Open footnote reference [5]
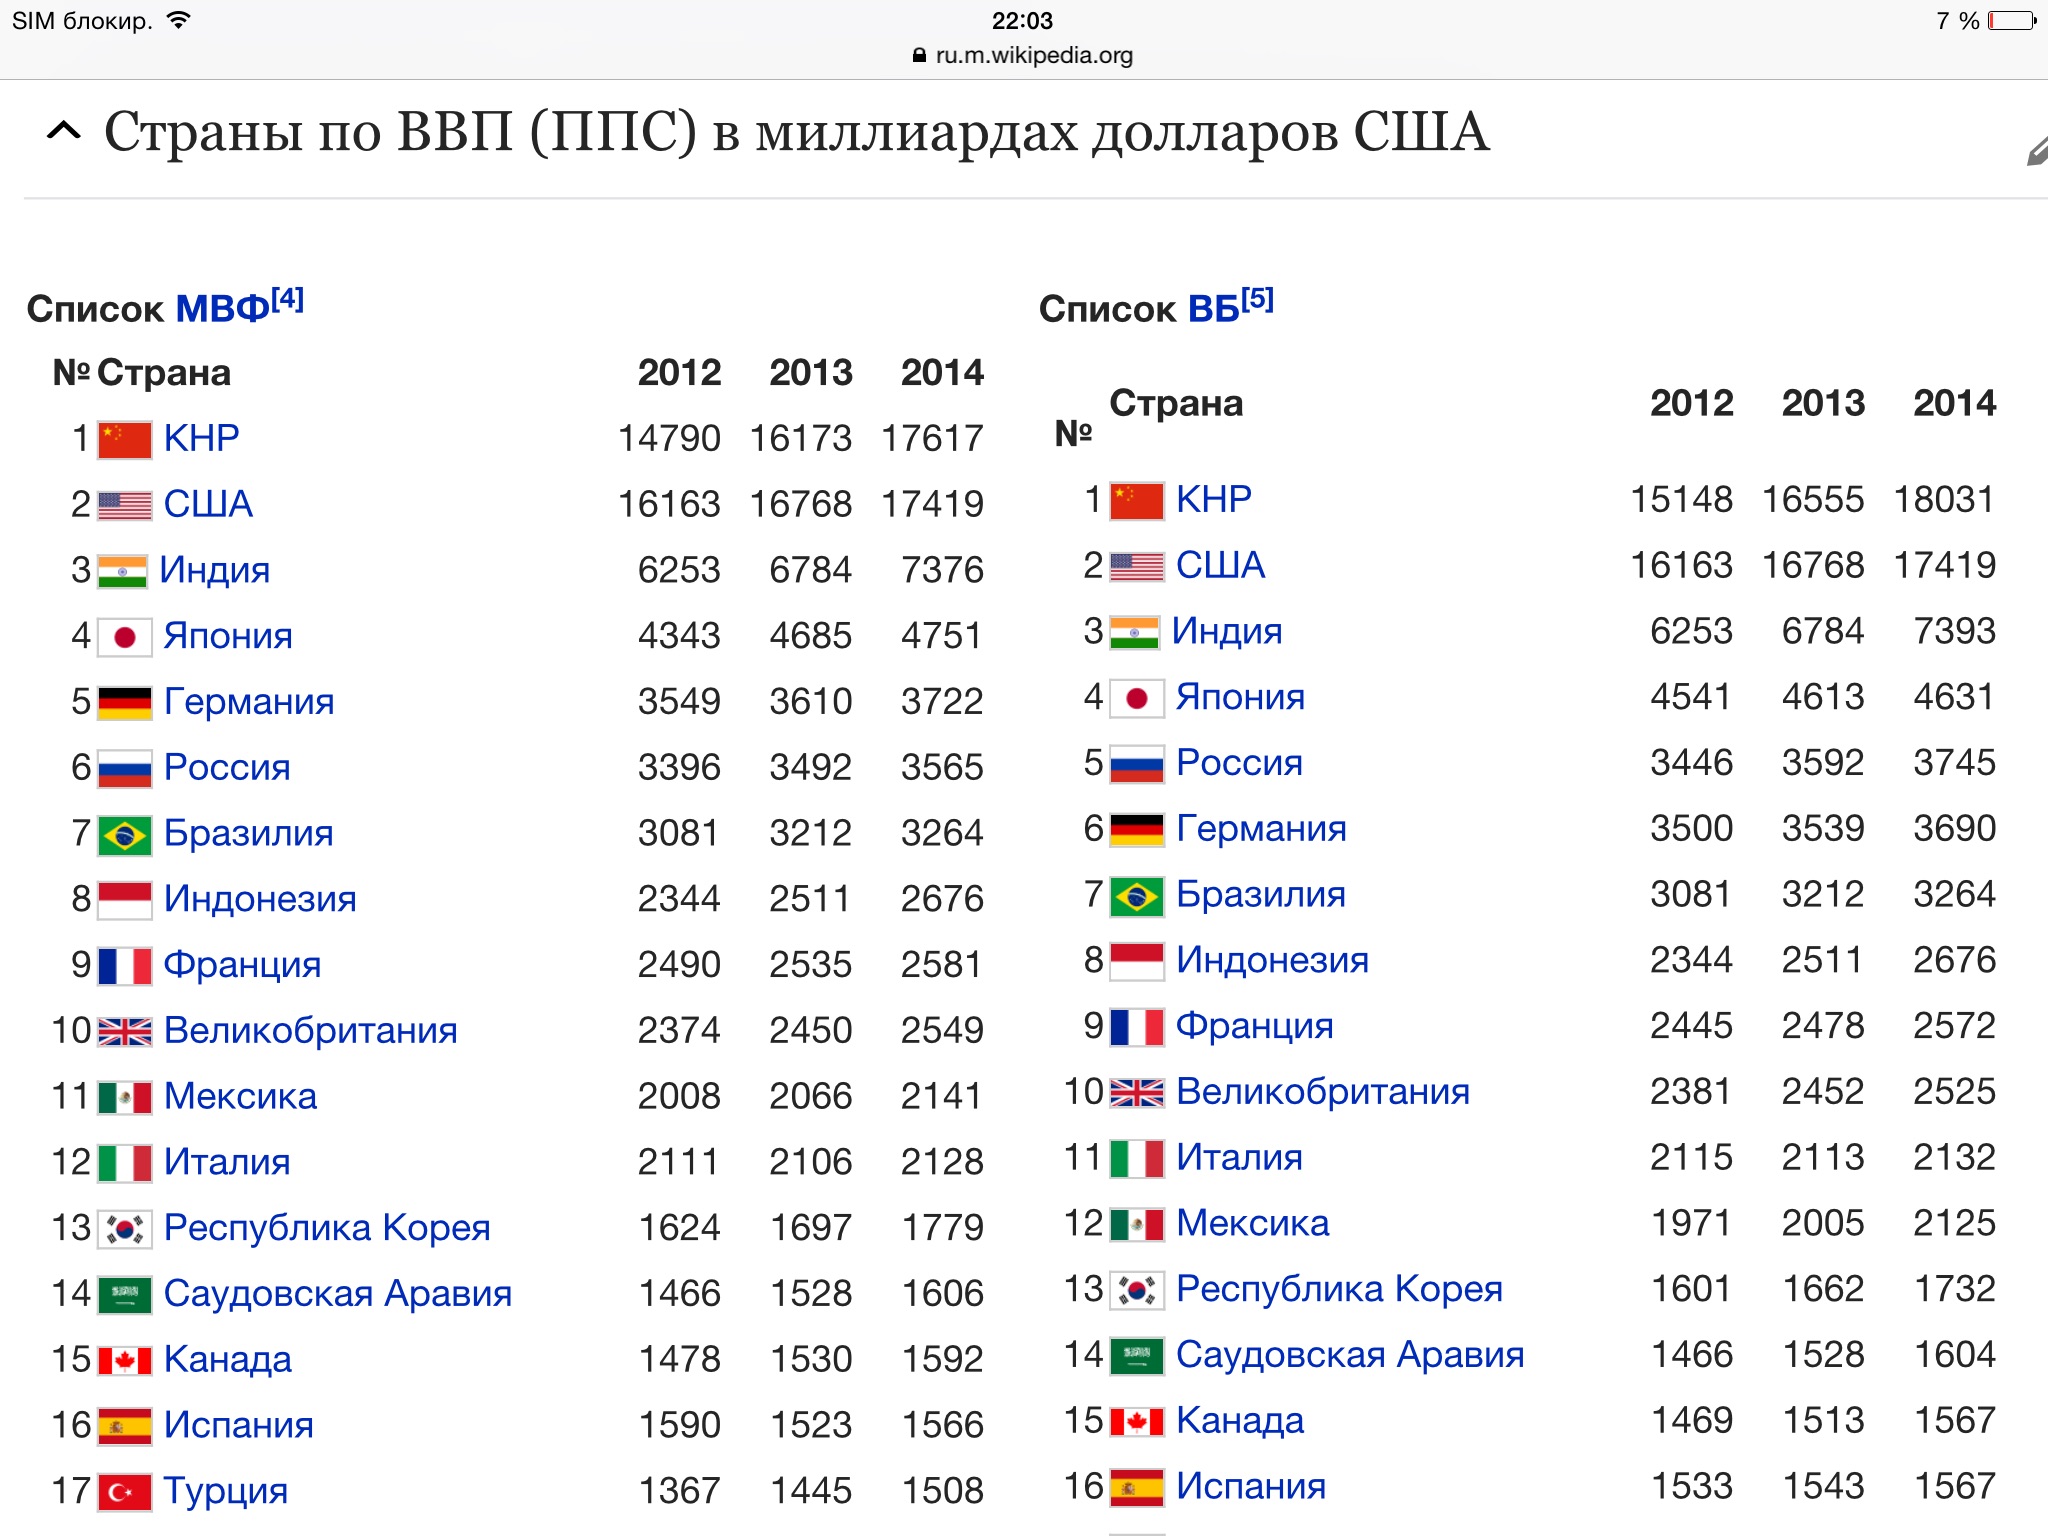This screenshot has width=2048, height=1536. pyautogui.click(x=1257, y=299)
